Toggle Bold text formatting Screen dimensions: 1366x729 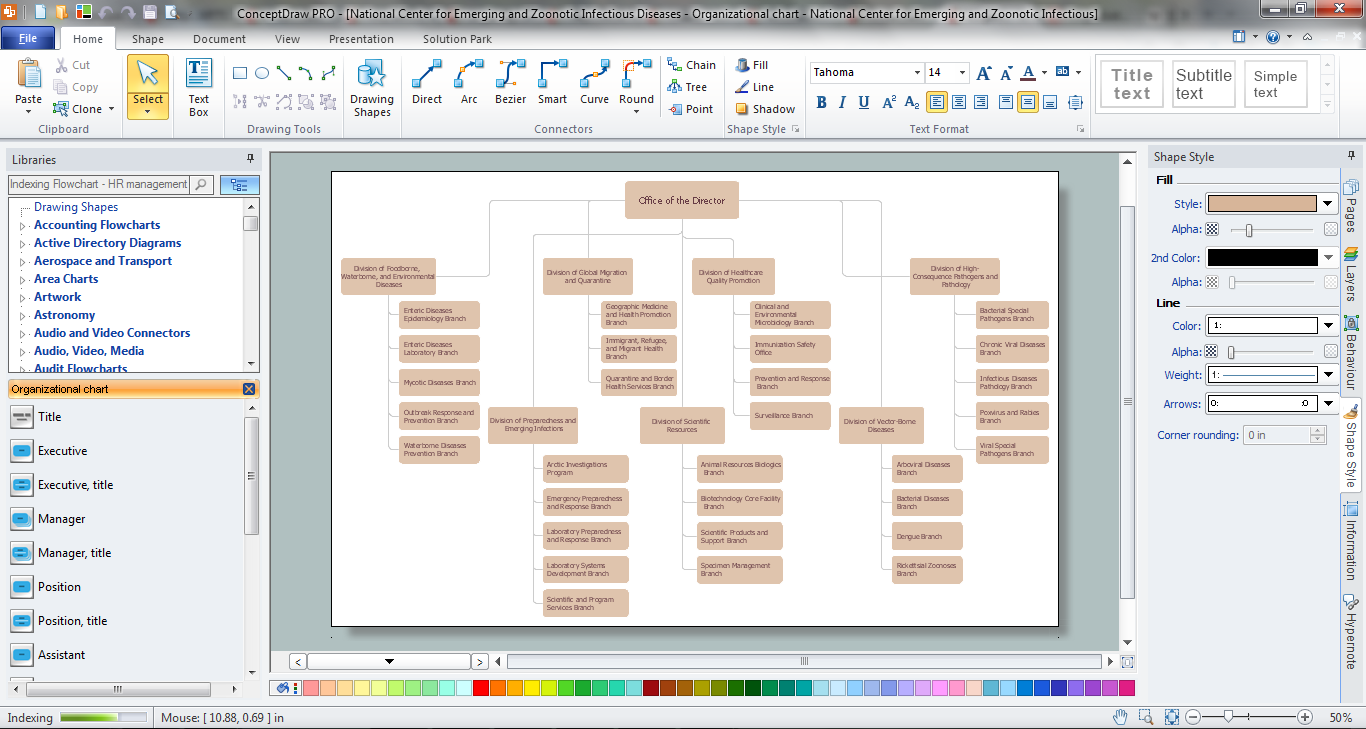click(821, 102)
